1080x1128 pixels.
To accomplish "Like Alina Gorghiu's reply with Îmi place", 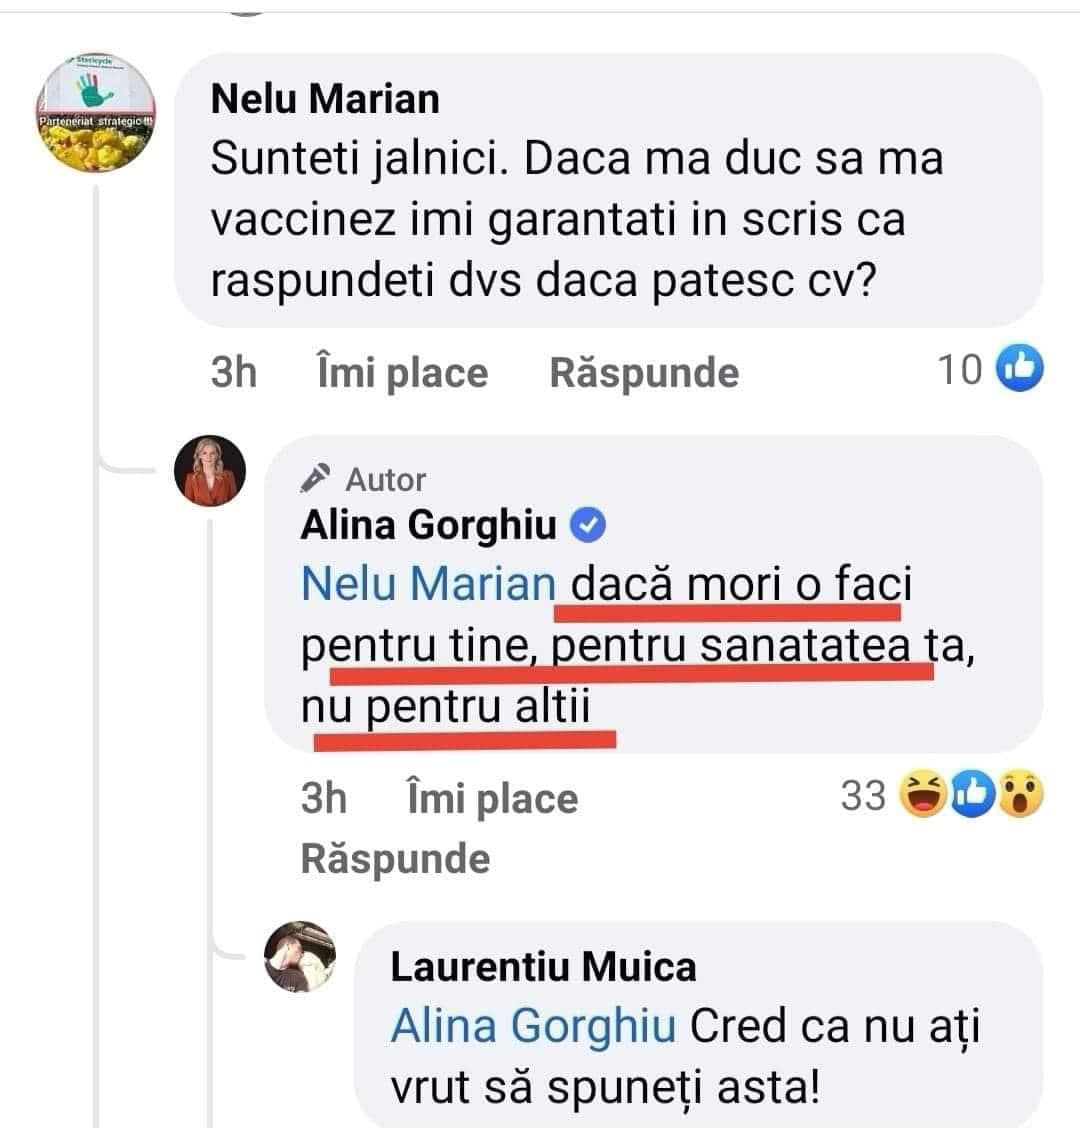I will tap(492, 799).
